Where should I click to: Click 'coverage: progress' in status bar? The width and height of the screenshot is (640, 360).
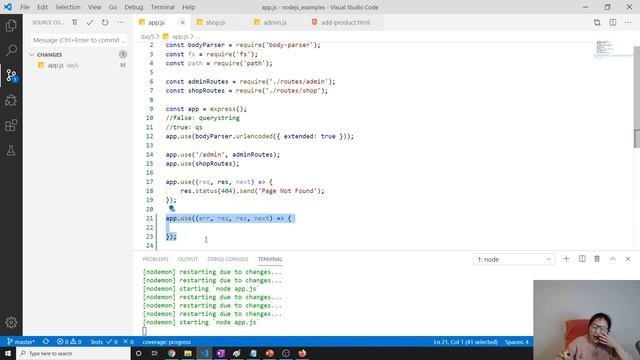coord(167,342)
